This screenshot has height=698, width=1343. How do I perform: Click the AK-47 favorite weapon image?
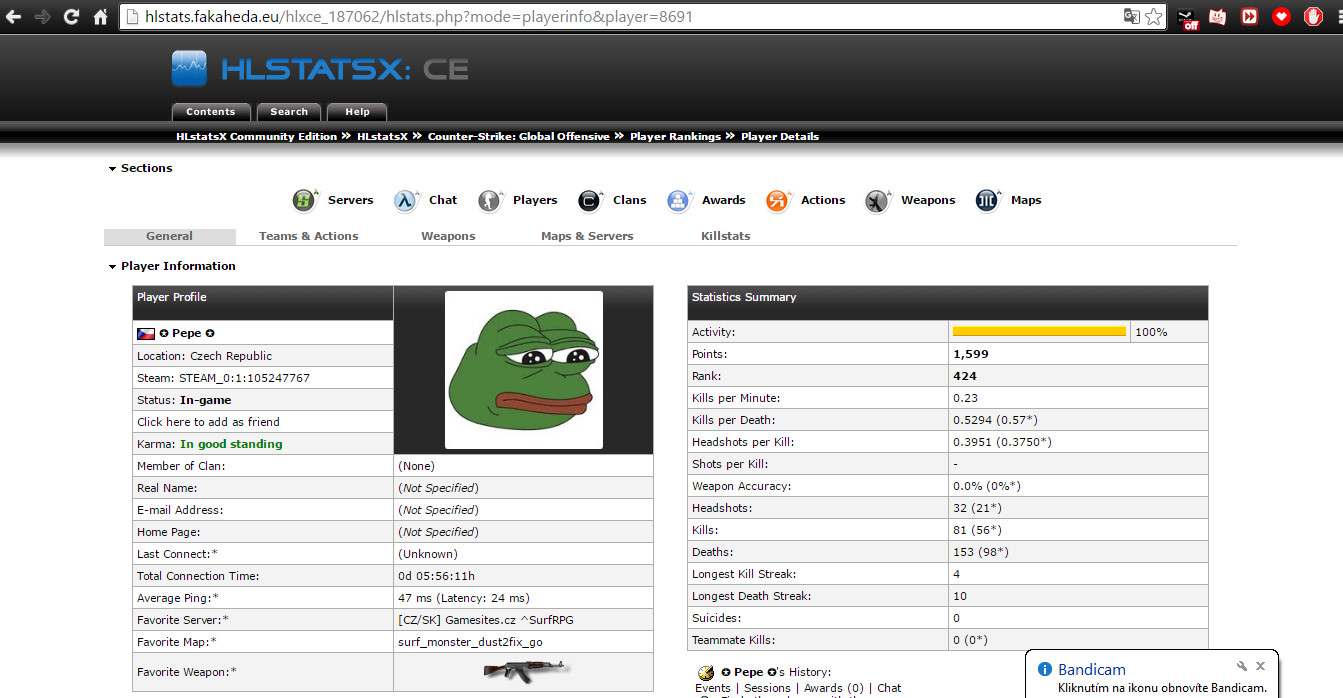(524, 671)
